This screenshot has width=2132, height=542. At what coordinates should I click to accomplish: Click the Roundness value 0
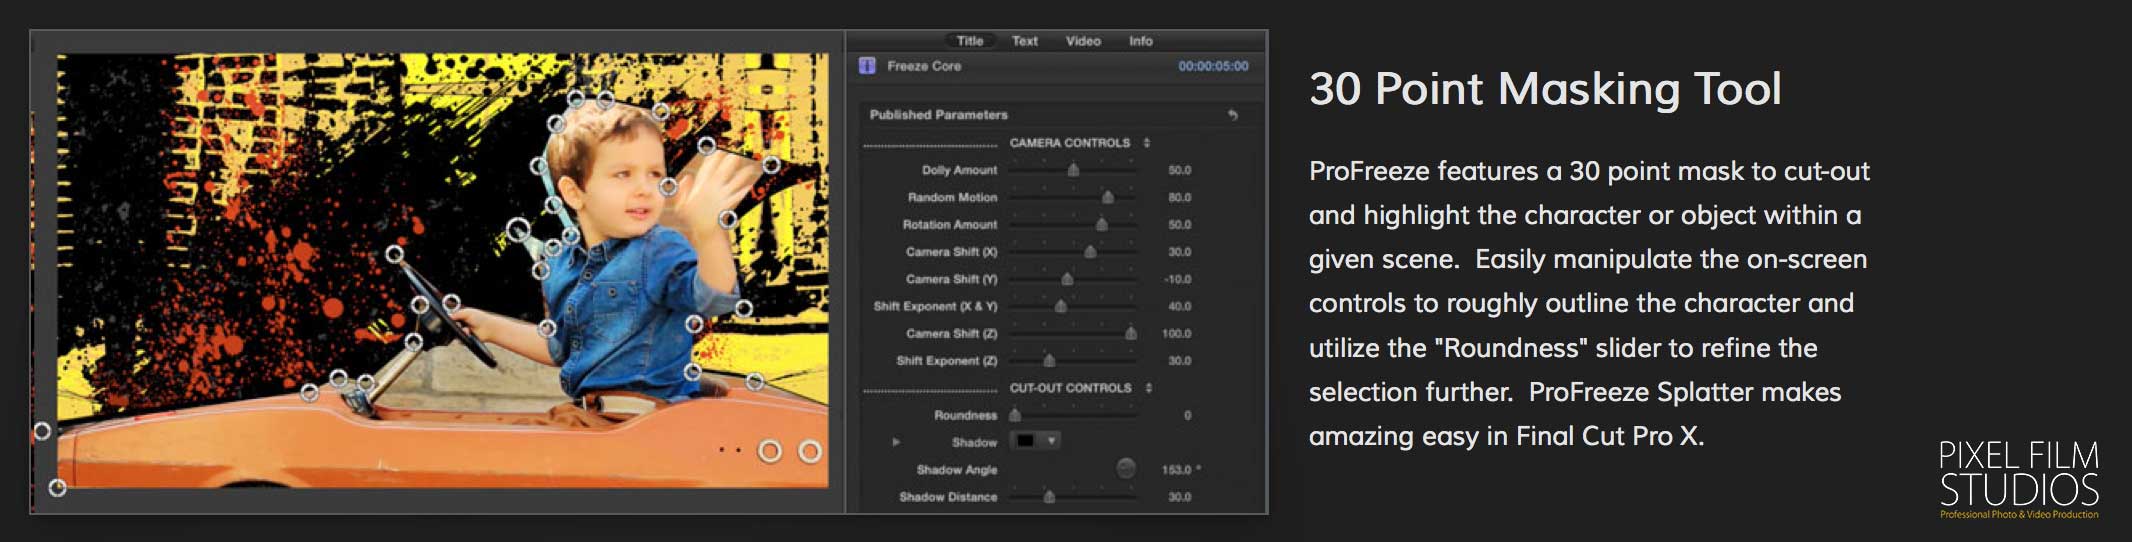click(x=1187, y=415)
